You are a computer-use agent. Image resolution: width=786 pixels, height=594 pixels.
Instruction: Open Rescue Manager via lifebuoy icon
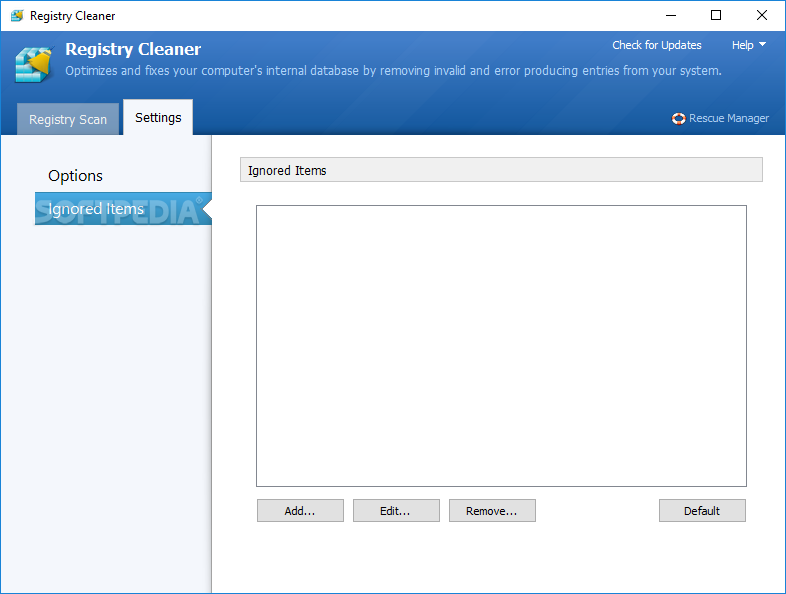[x=678, y=118]
